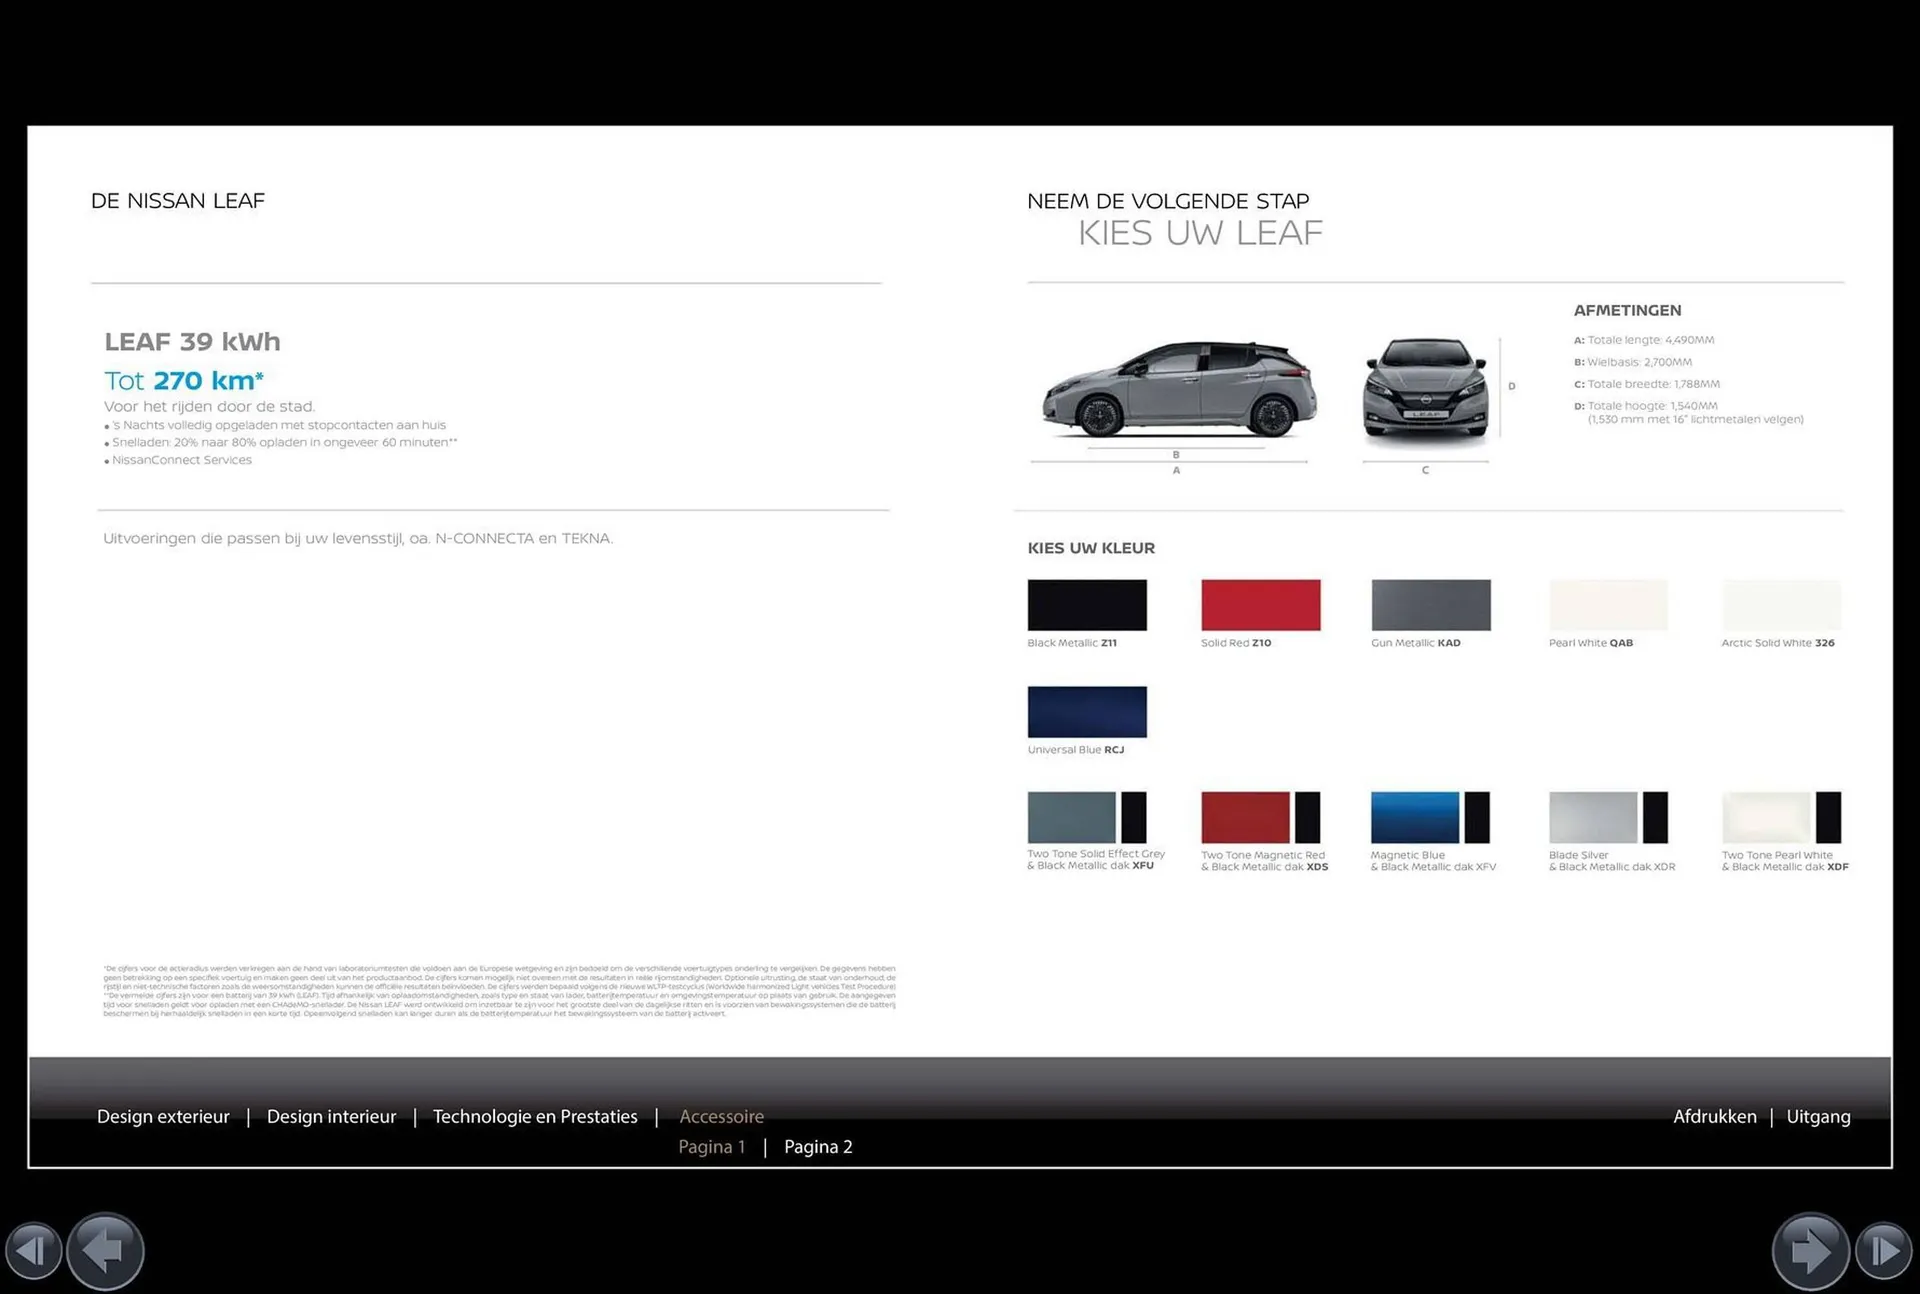
Task: Open the Design interieur section
Action: (331, 1116)
